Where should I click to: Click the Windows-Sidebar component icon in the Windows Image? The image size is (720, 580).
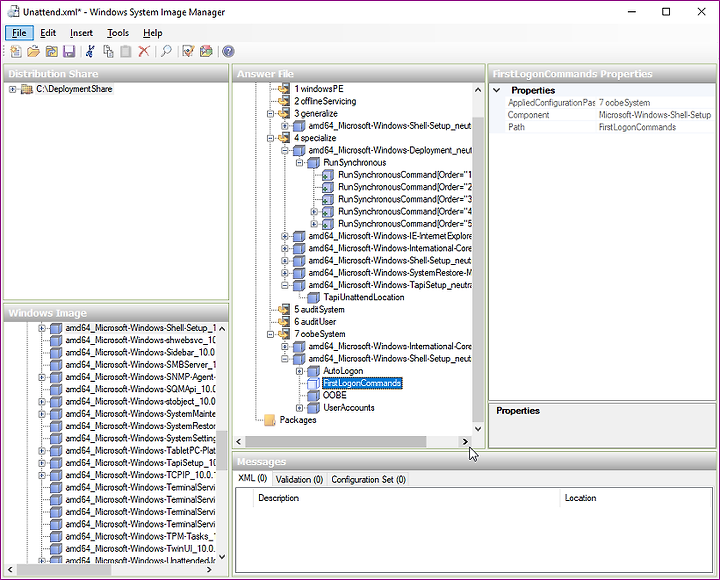pos(56,353)
